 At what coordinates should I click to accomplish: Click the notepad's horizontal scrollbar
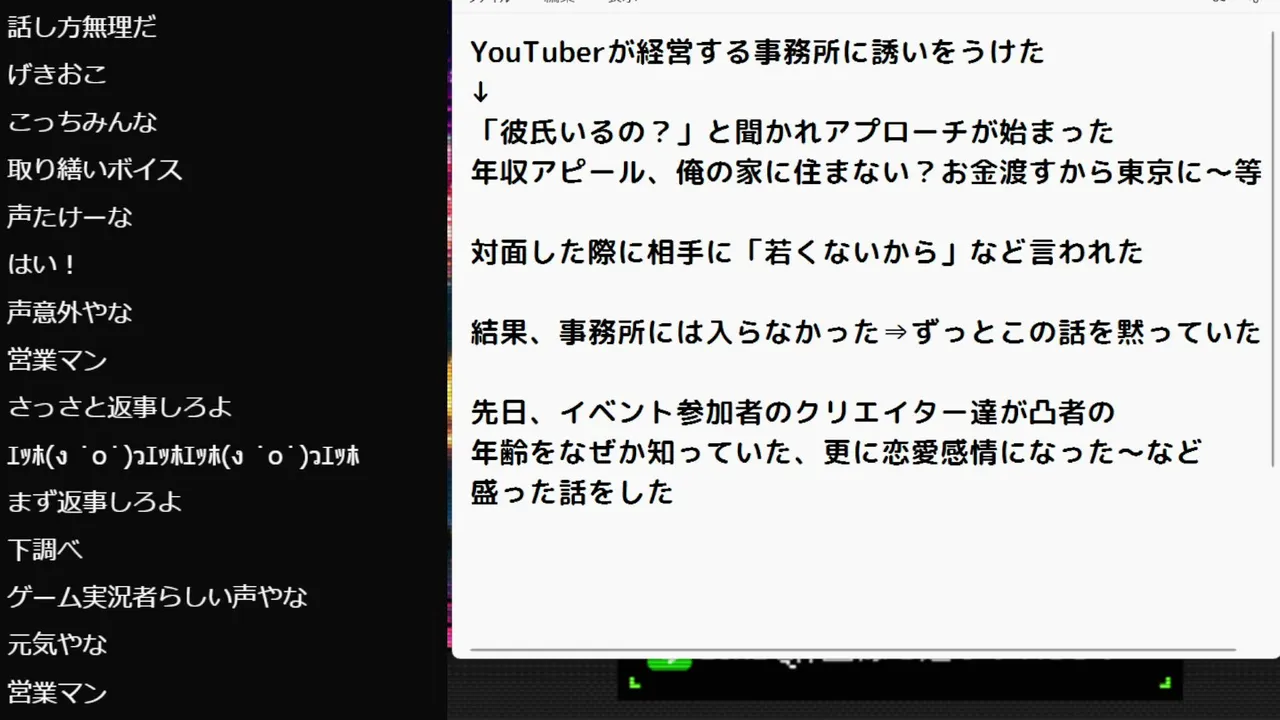852,651
